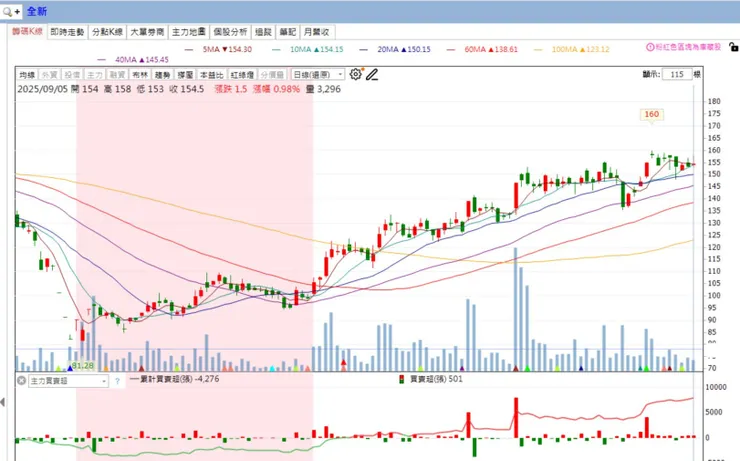The width and height of the screenshot is (740, 461).
Task: Close the 主力買賣超 indicator panel
Action: 21,380
